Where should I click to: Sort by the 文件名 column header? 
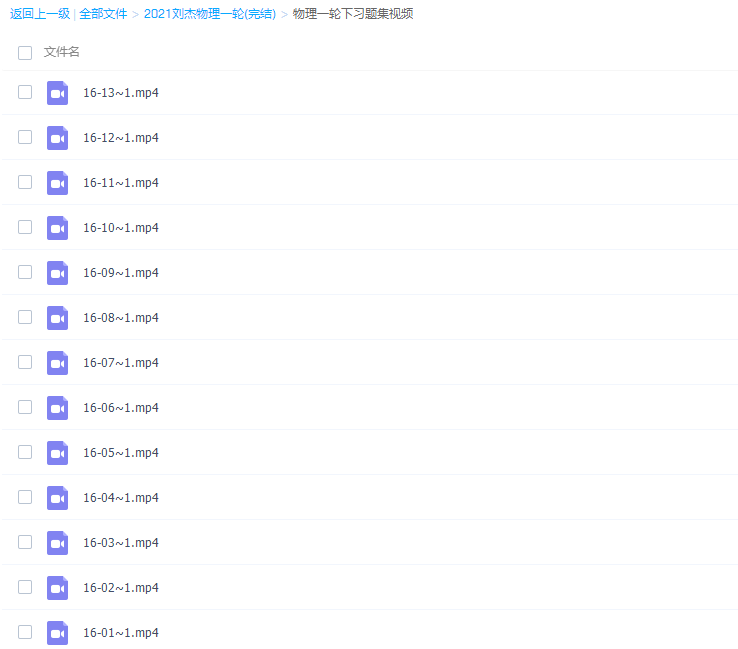(62, 52)
